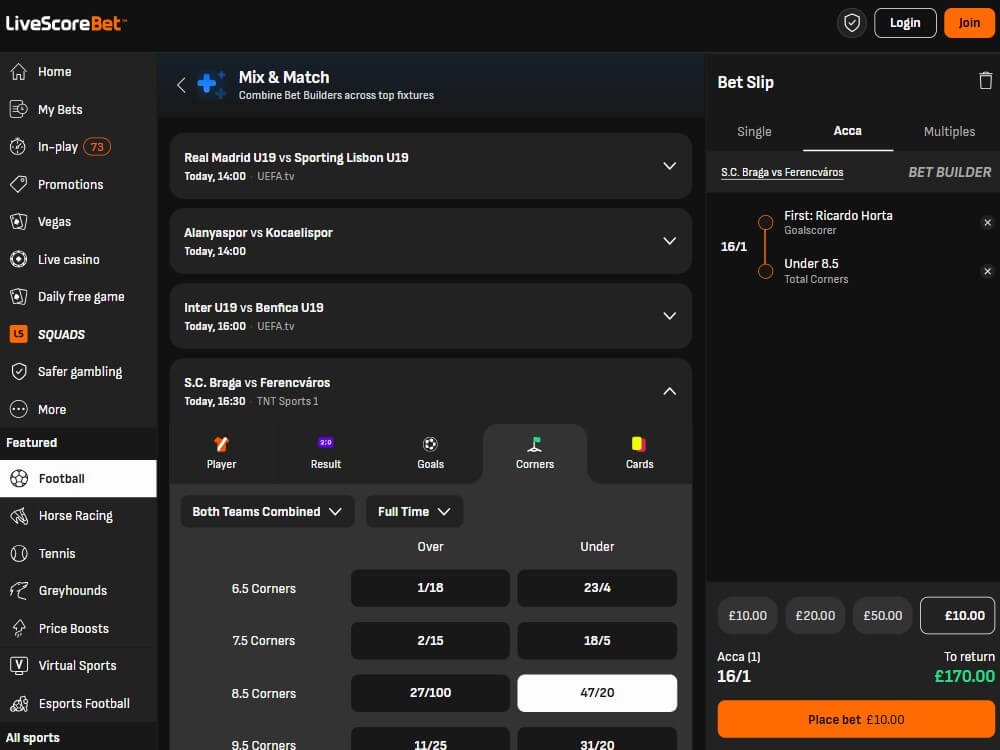1000x750 pixels.
Task: Open Virtual Sports from the sidebar
Action: tap(20, 665)
